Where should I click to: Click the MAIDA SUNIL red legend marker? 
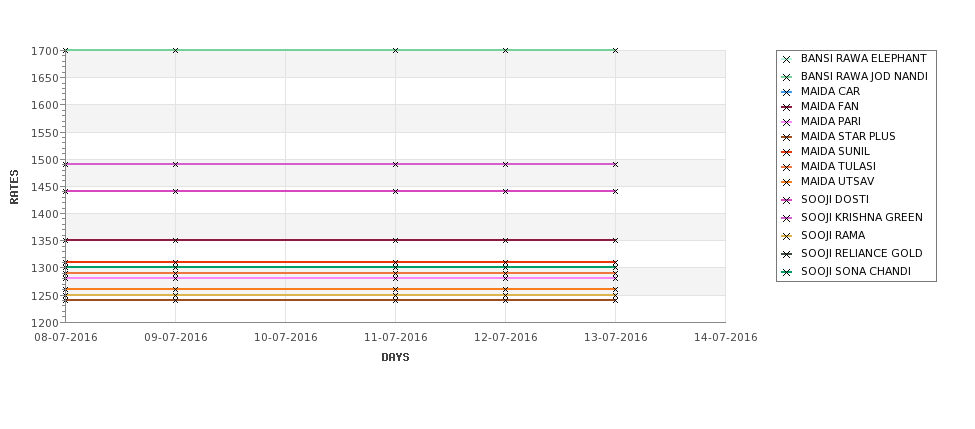(787, 152)
